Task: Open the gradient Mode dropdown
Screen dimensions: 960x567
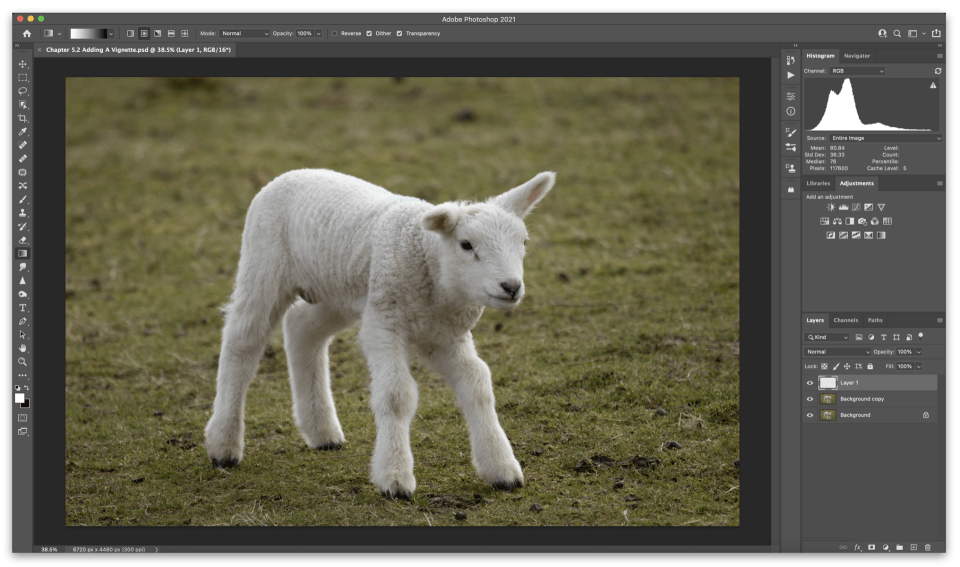Action: coord(245,34)
